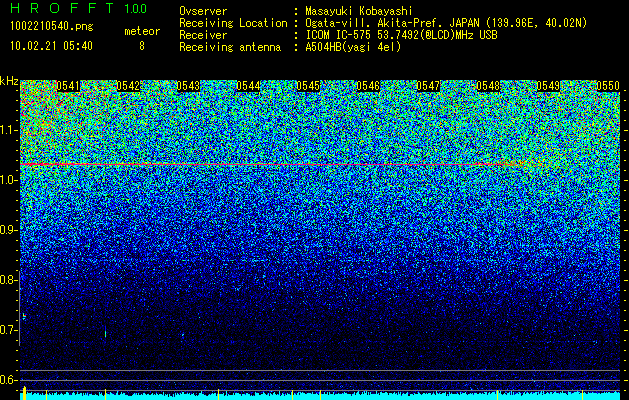Click the Ogata-vill. Akita-Pref. JAPAN location text
629x400 pixels.
click(446, 23)
